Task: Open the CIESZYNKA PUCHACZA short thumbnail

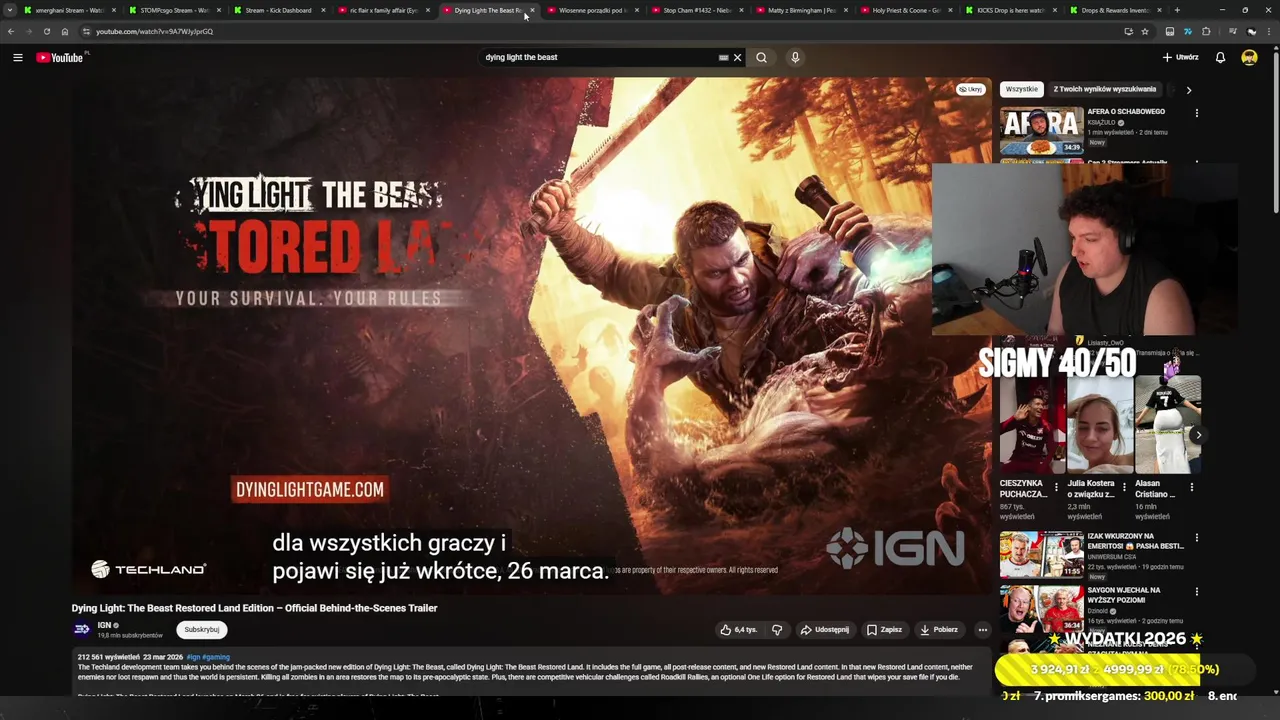Action: pos(1033,425)
